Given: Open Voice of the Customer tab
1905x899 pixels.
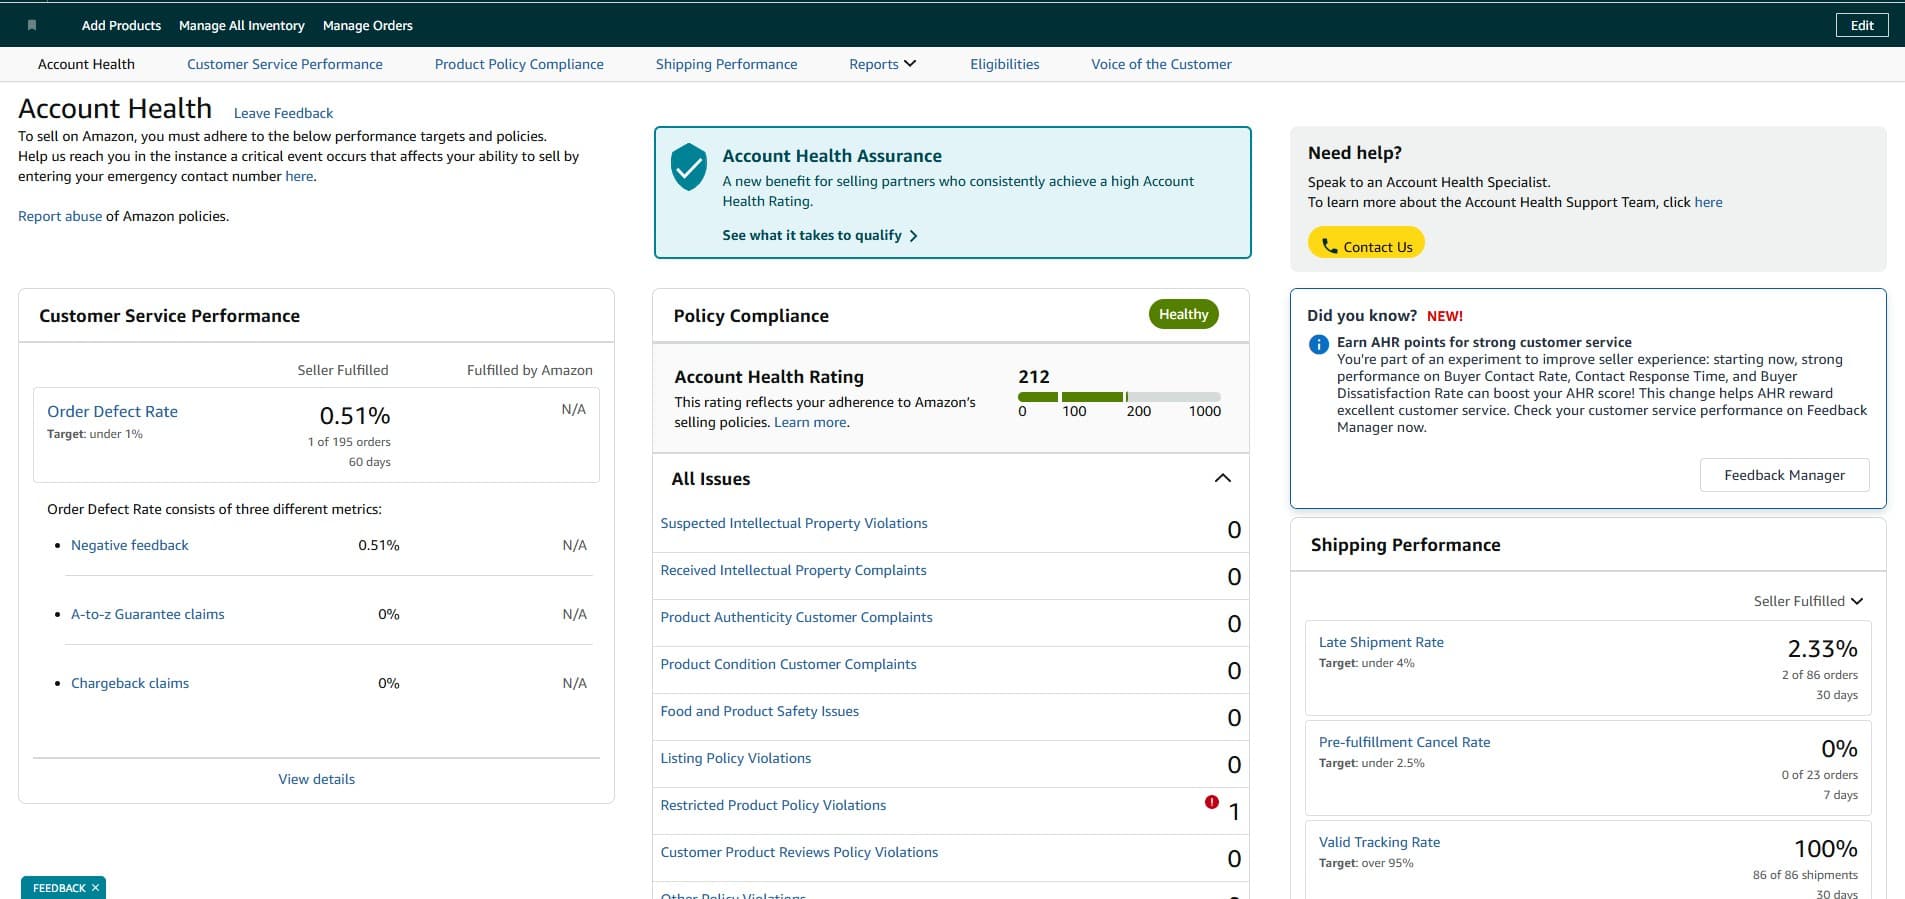Looking at the screenshot, I should (x=1161, y=64).
